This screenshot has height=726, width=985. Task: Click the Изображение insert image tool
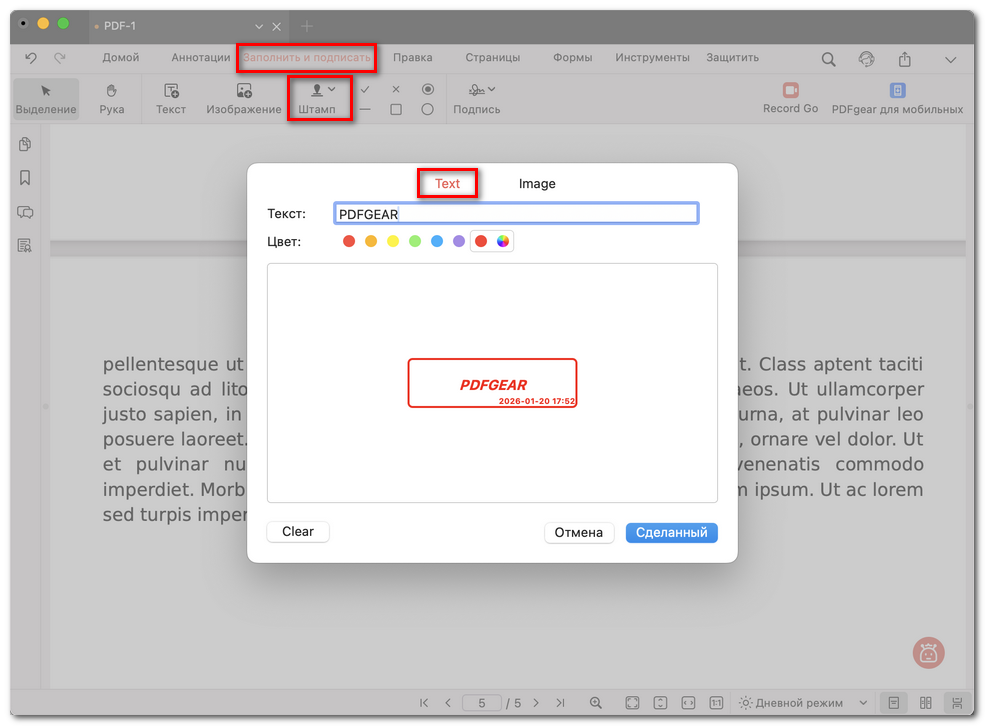coord(244,99)
